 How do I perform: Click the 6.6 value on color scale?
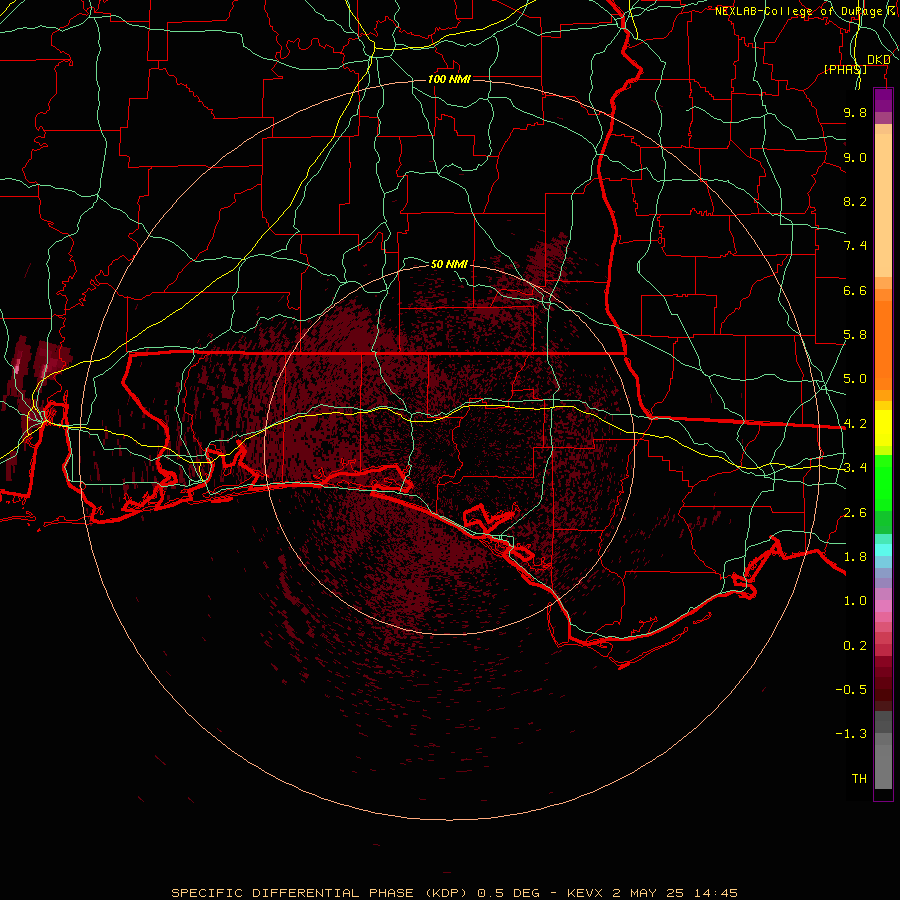point(855,290)
